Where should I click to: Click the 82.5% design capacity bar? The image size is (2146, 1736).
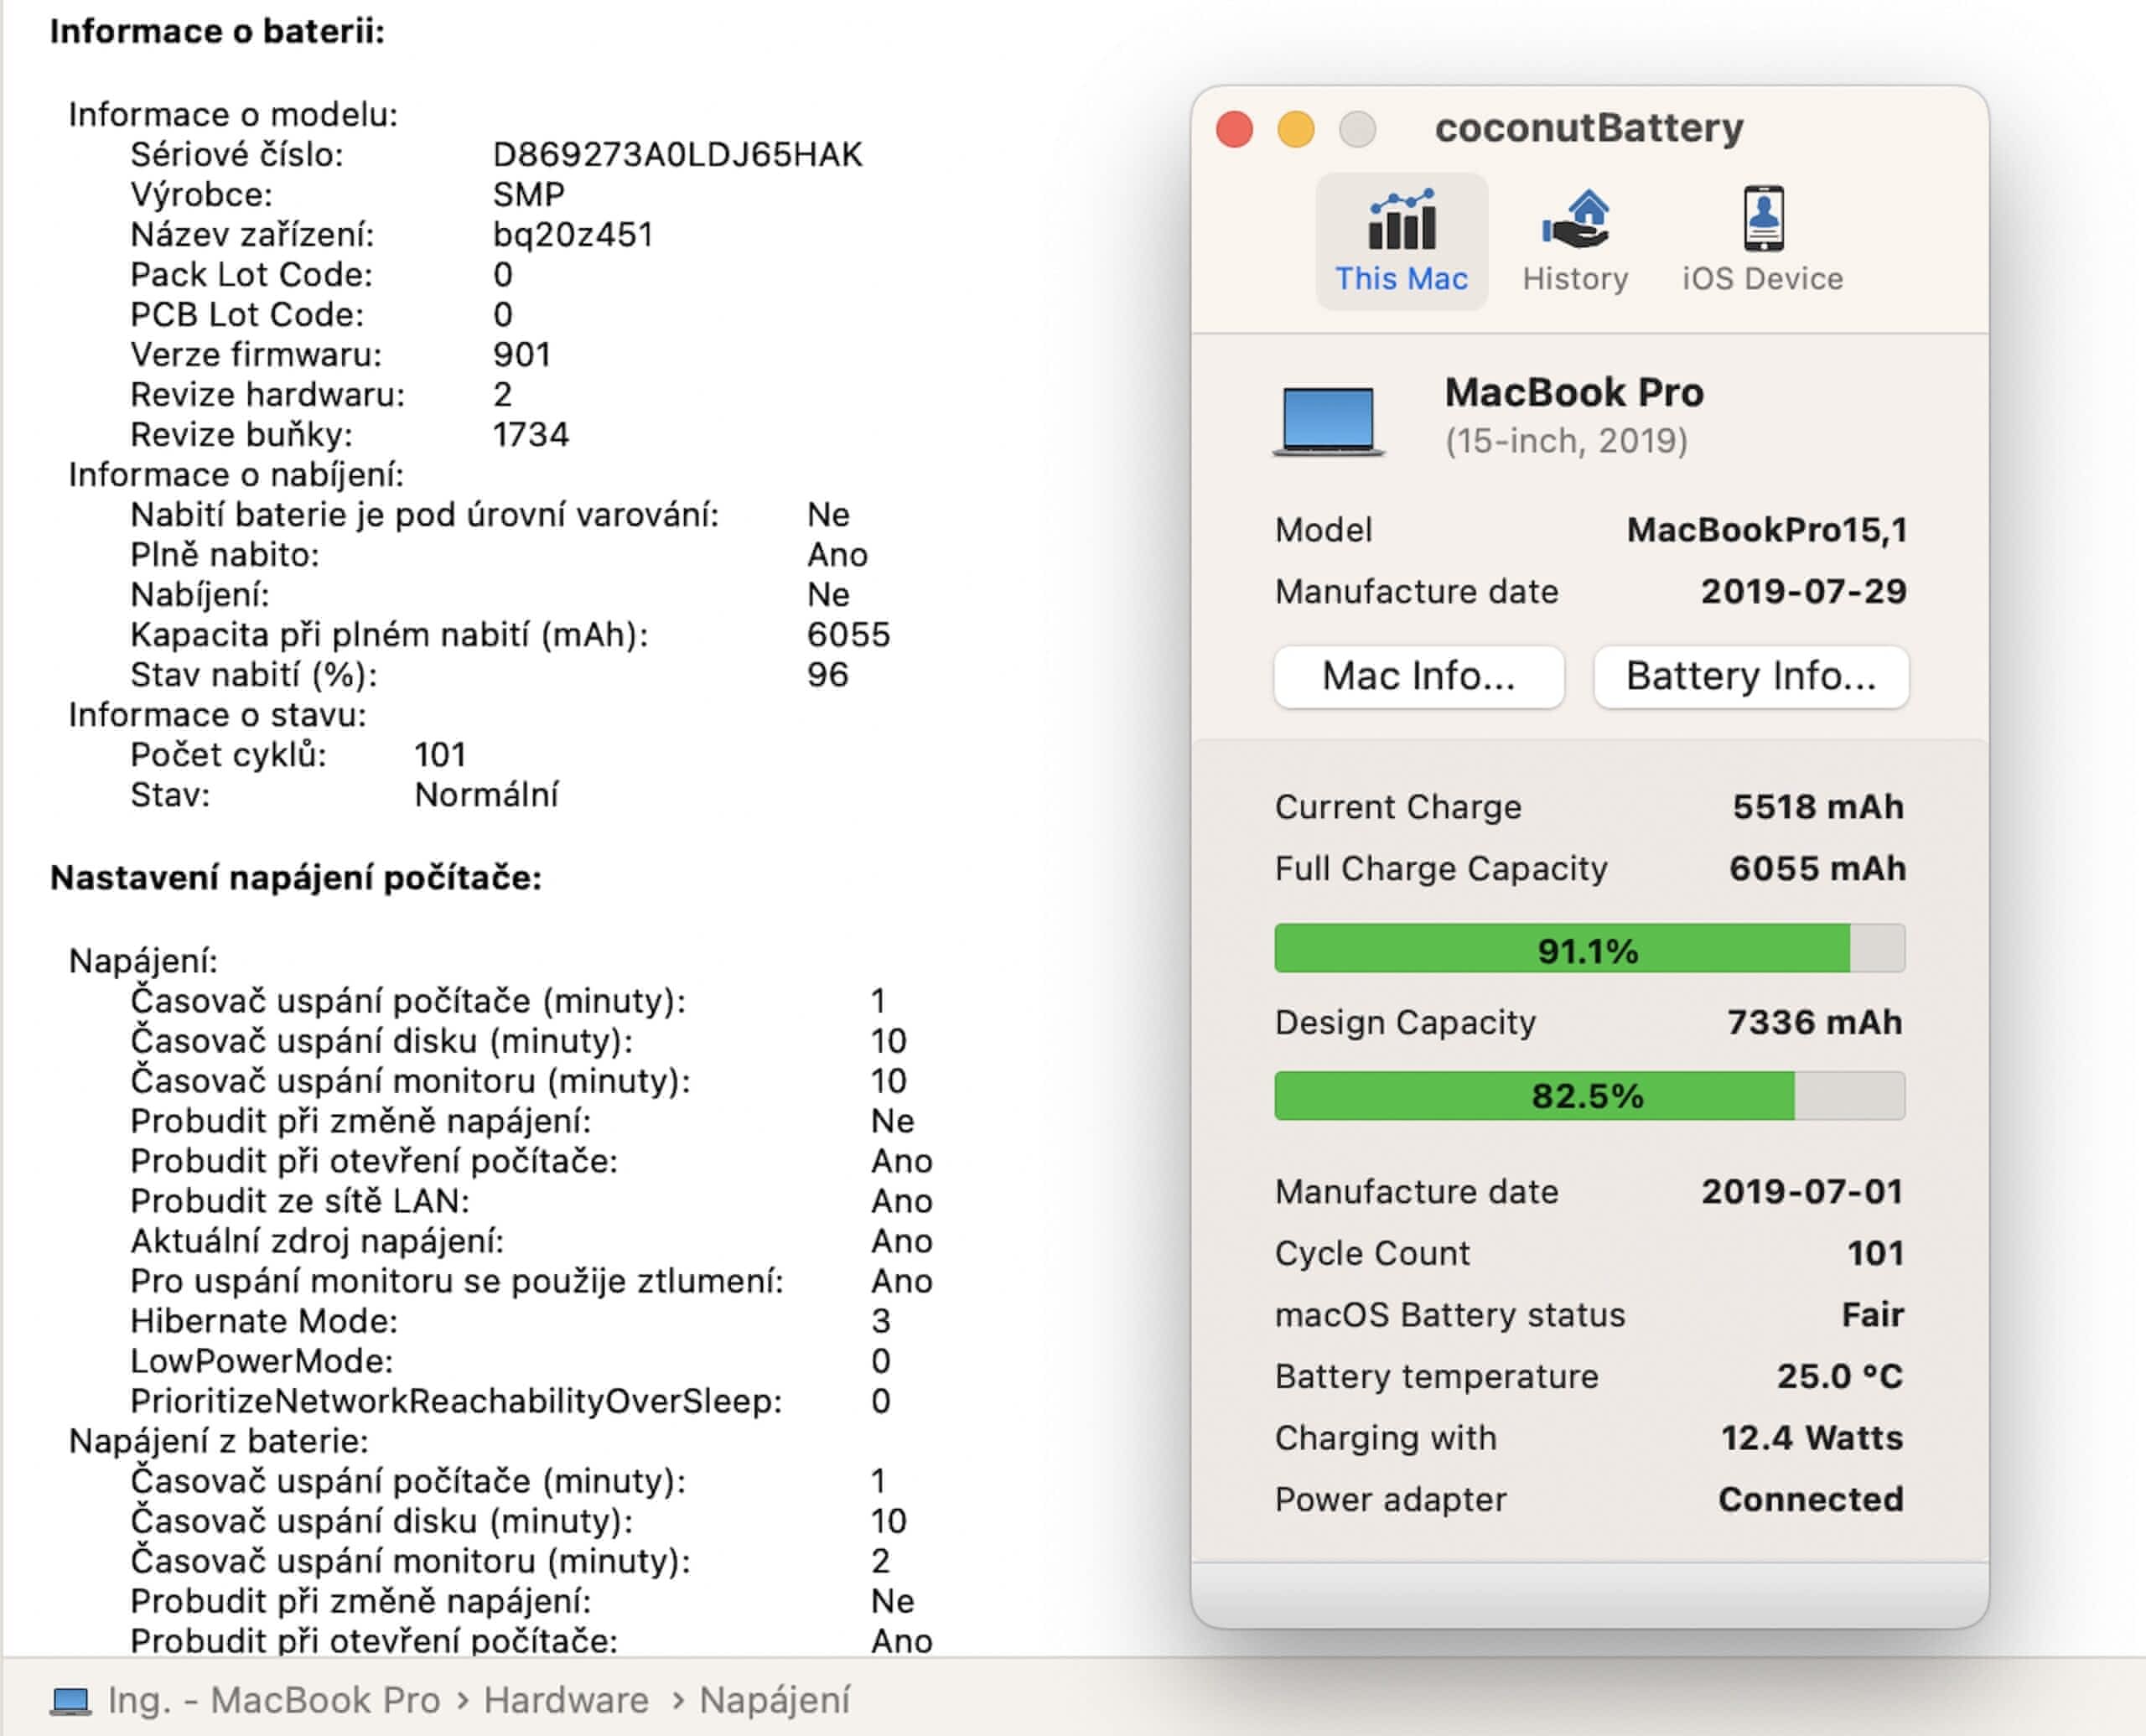click(1588, 1096)
